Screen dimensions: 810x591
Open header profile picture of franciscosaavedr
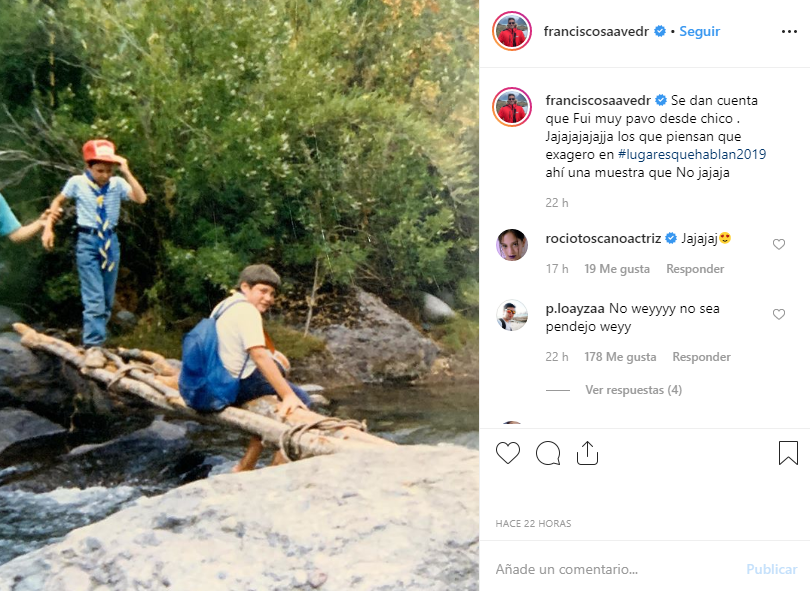(512, 31)
